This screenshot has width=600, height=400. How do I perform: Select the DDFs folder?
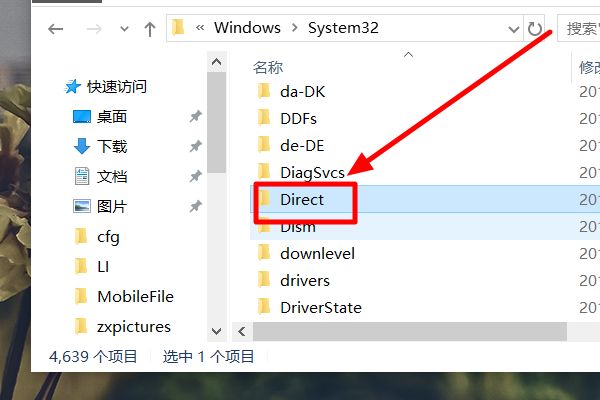tap(298, 119)
